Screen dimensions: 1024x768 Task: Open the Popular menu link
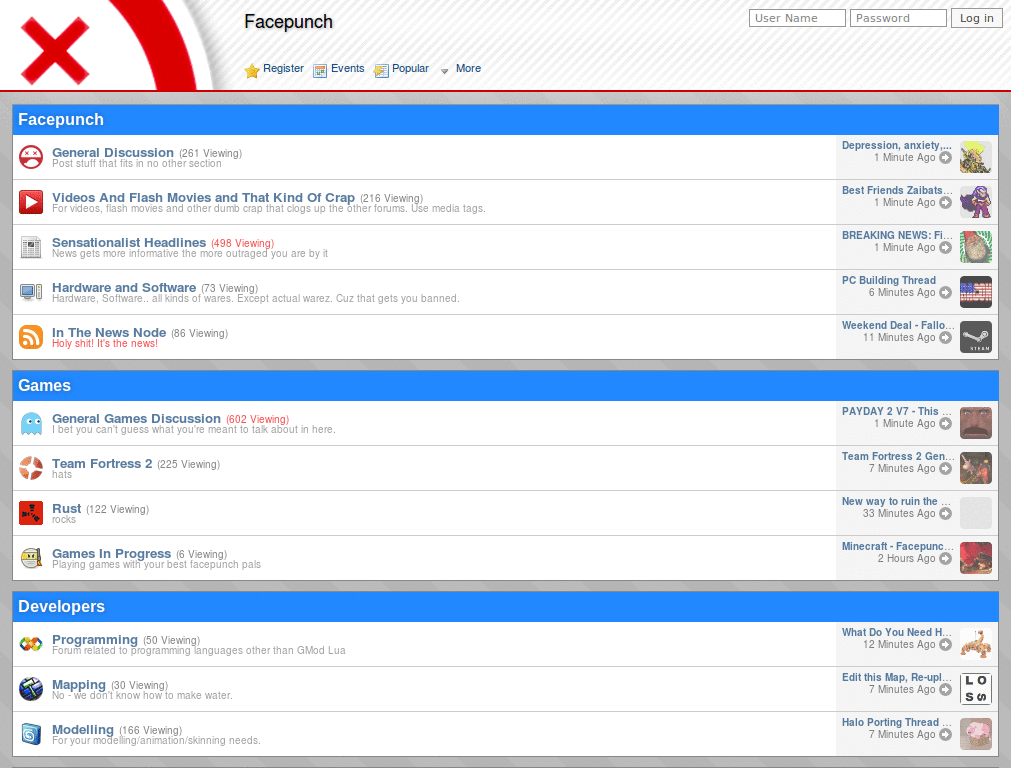tap(410, 68)
